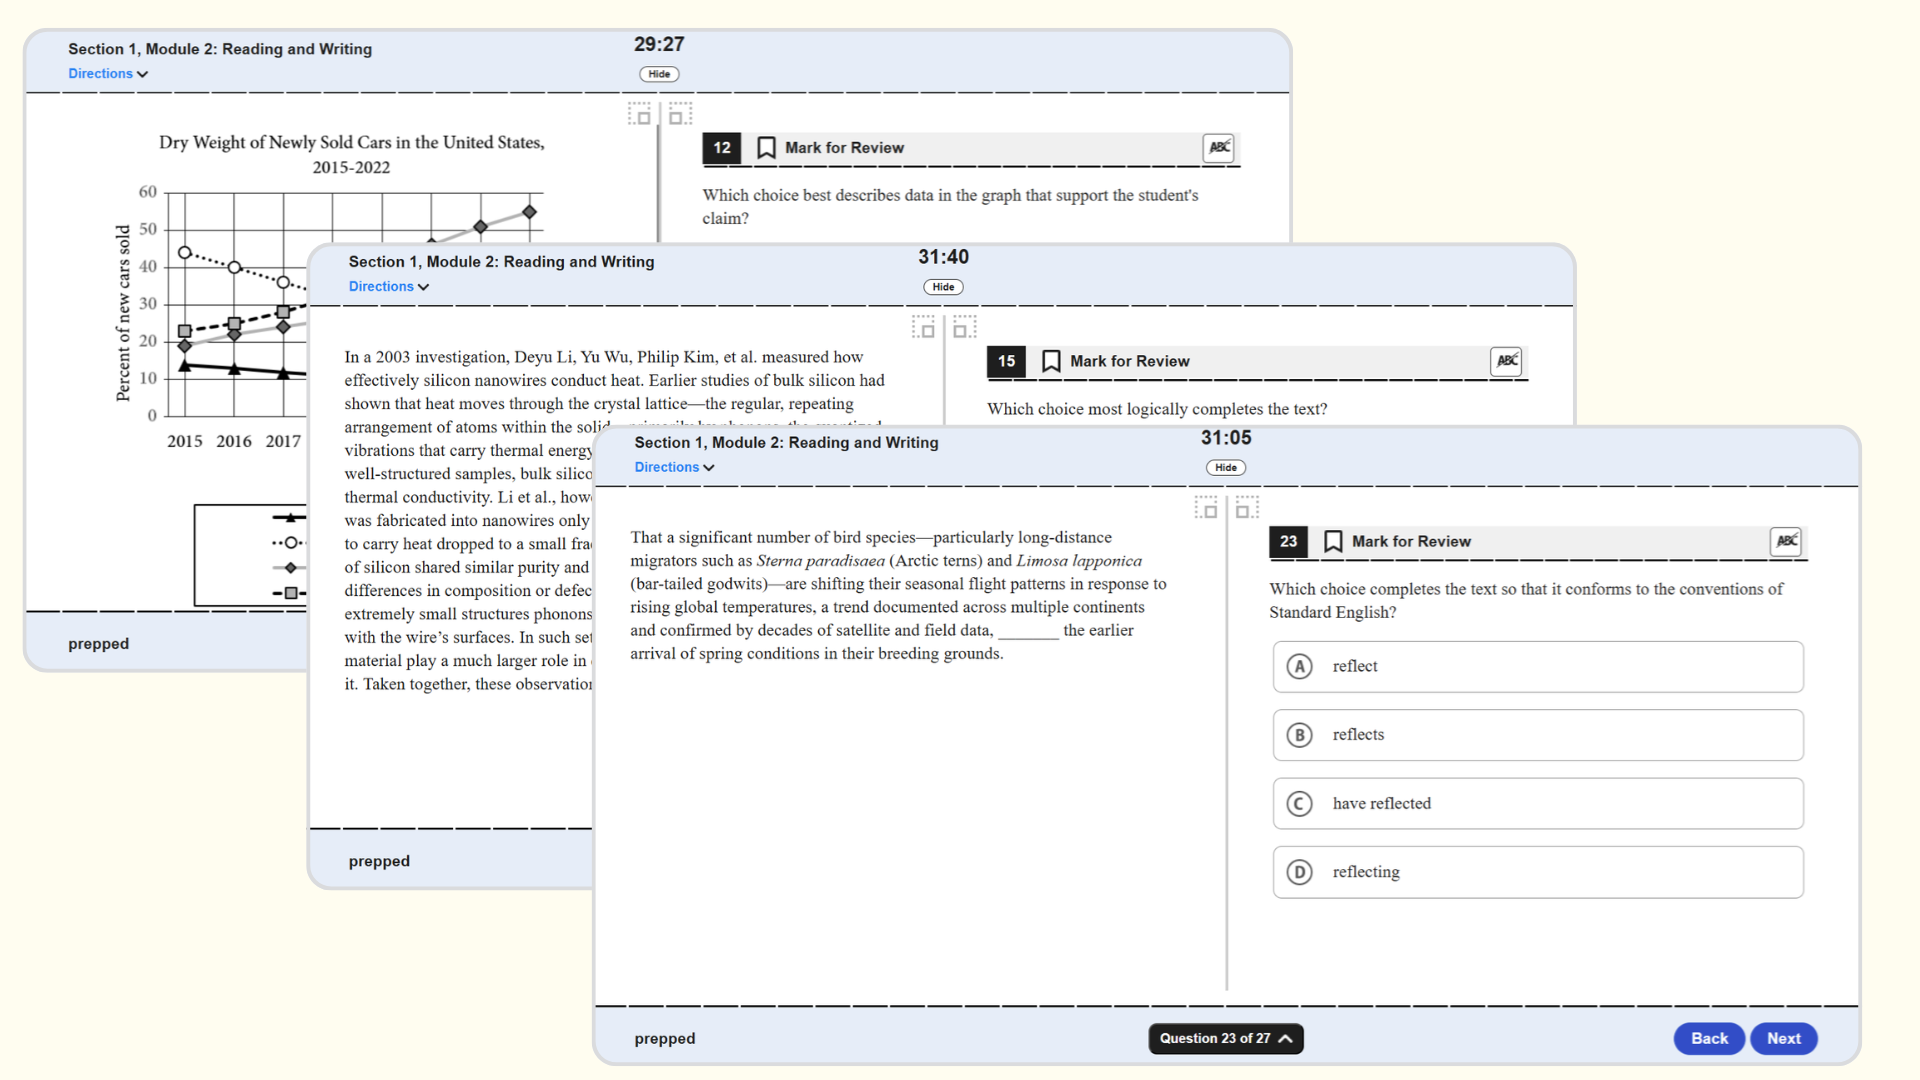This screenshot has height=1080, width=1920.
Task: Click the bookmark icon for question 15
Action: [x=1050, y=361]
